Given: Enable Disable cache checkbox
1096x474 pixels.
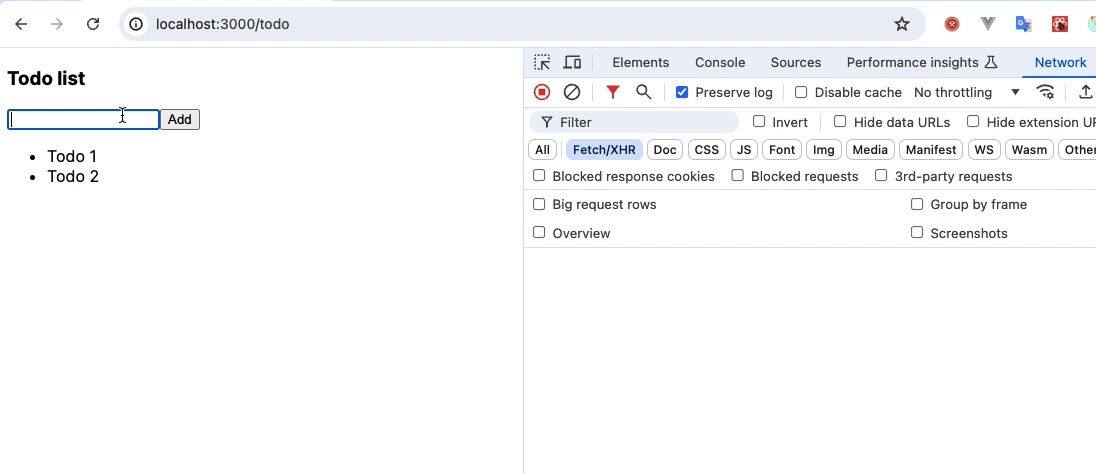Looking at the screenshot, I should [801, 92].
